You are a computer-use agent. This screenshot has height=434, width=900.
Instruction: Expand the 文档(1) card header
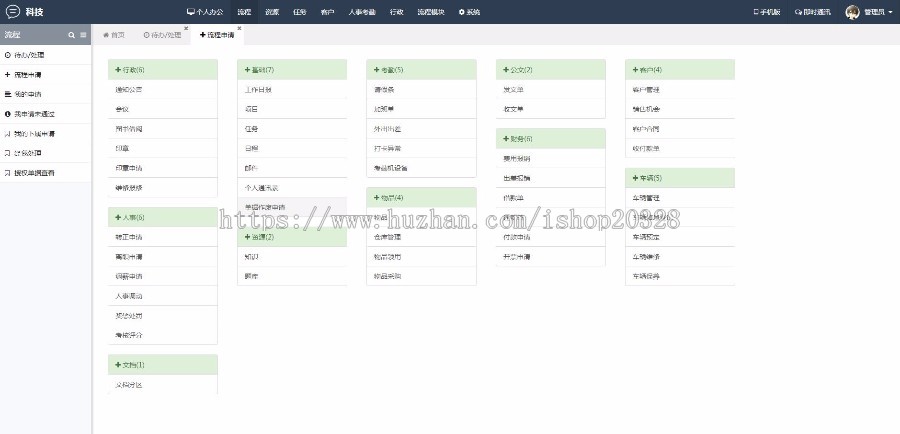coord(163,365)
